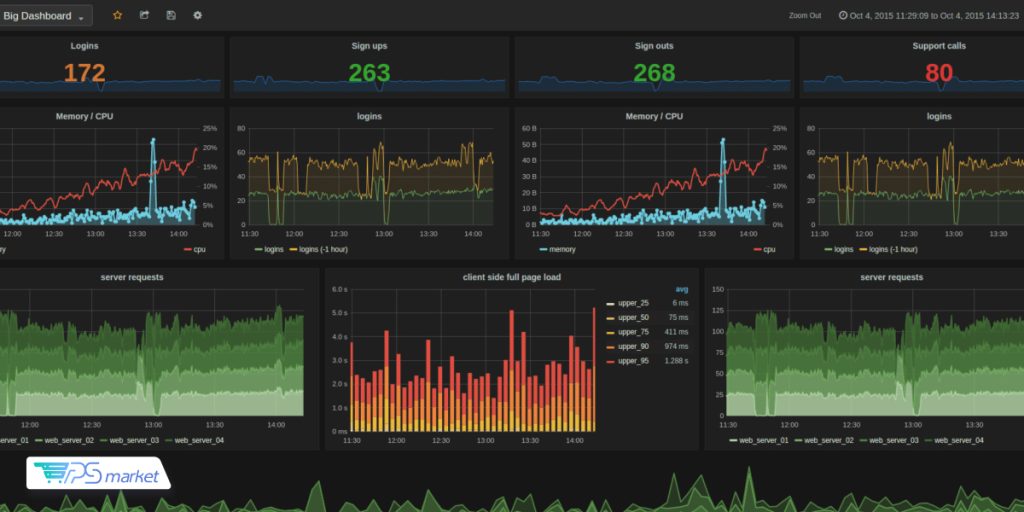Click the Sign ups panel title
Image resolution: width=1024 pixels, height=512 pixels.
[369, 46]
